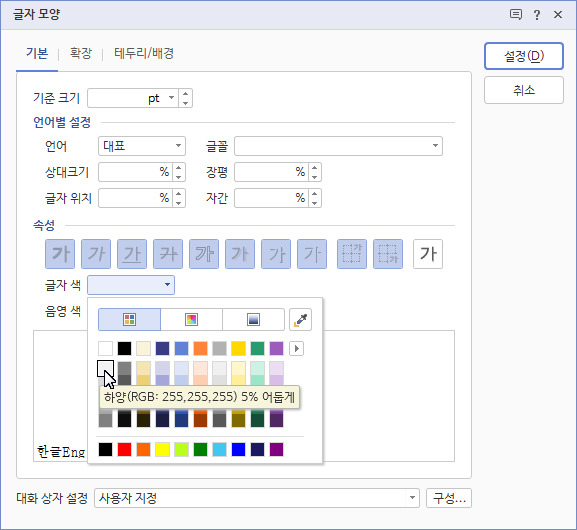
Task: Open the 기본 tab
Action: (x=37, y=53)
